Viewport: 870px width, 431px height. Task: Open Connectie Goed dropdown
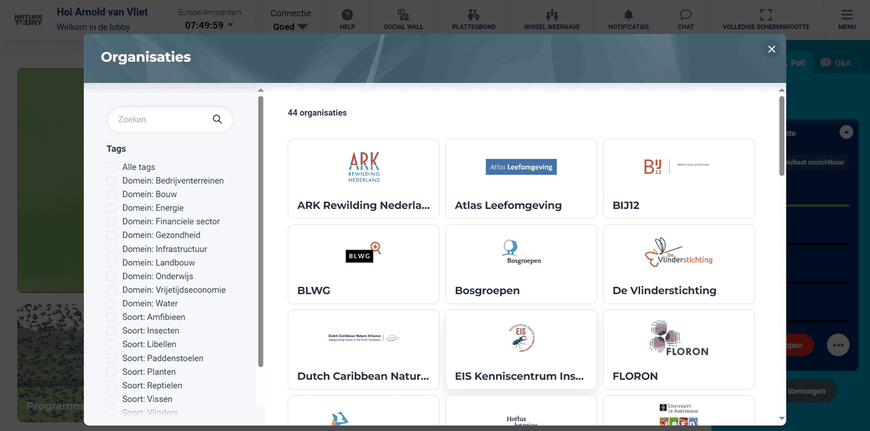[x=290, y=27]
